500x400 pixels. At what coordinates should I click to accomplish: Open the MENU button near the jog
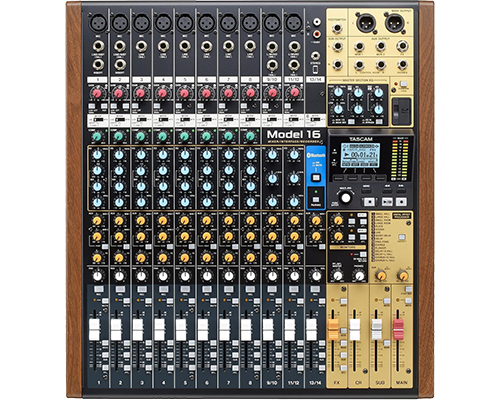click(x=366, y=190)
